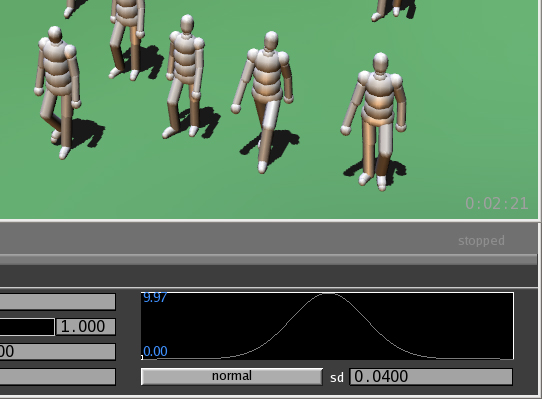Click the 0:02:21 timecode display

point(497,204)
